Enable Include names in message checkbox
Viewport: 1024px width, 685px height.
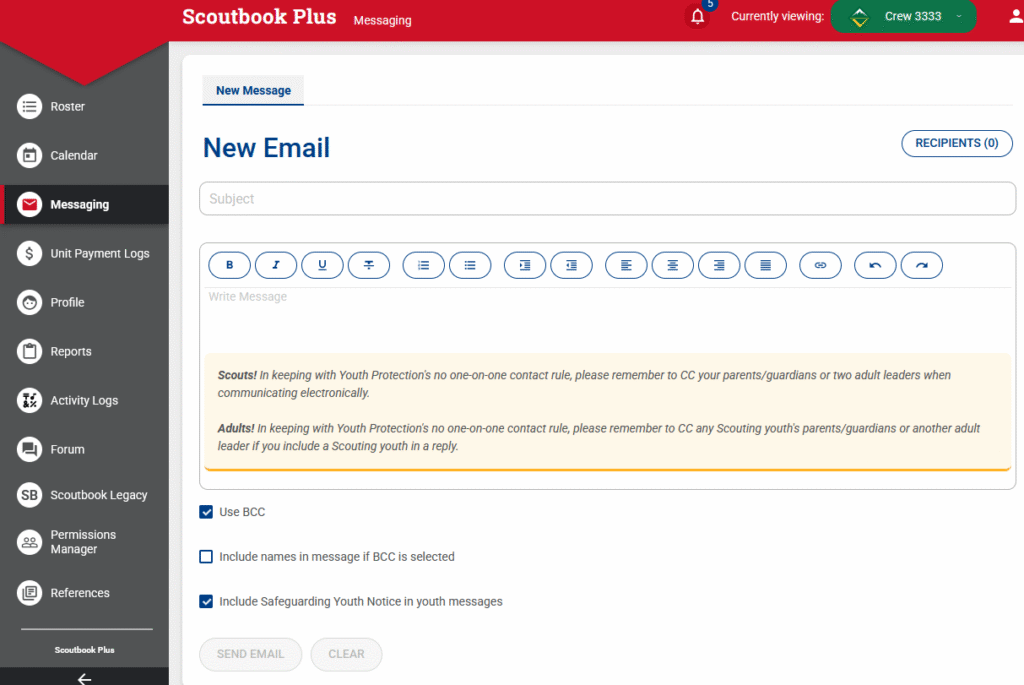point(206,557)
